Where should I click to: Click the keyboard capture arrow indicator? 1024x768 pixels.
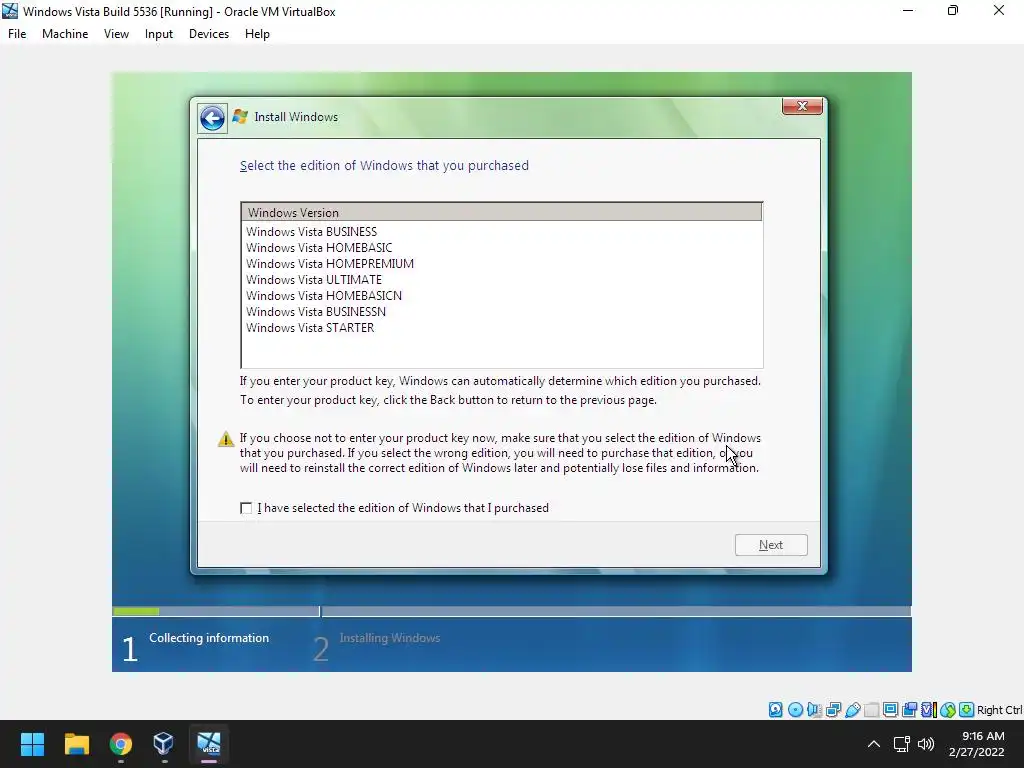(x=967, y=710)
